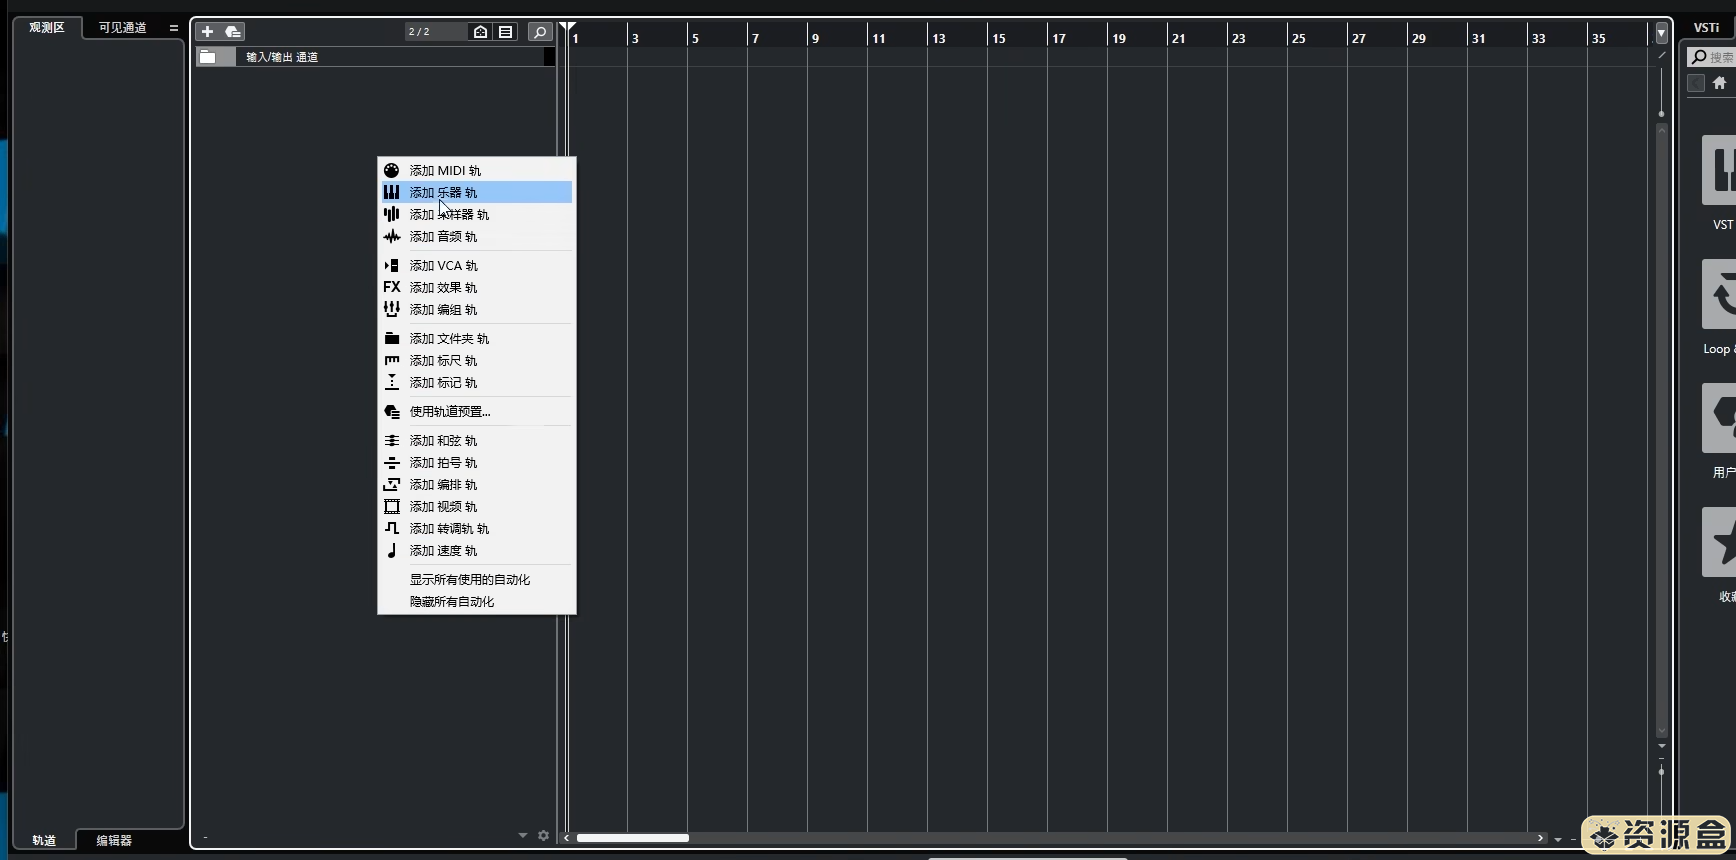Click bar 9 on the ruler
The height and width of the screenshot is (860, 1736).
click(x=815, y=38)
